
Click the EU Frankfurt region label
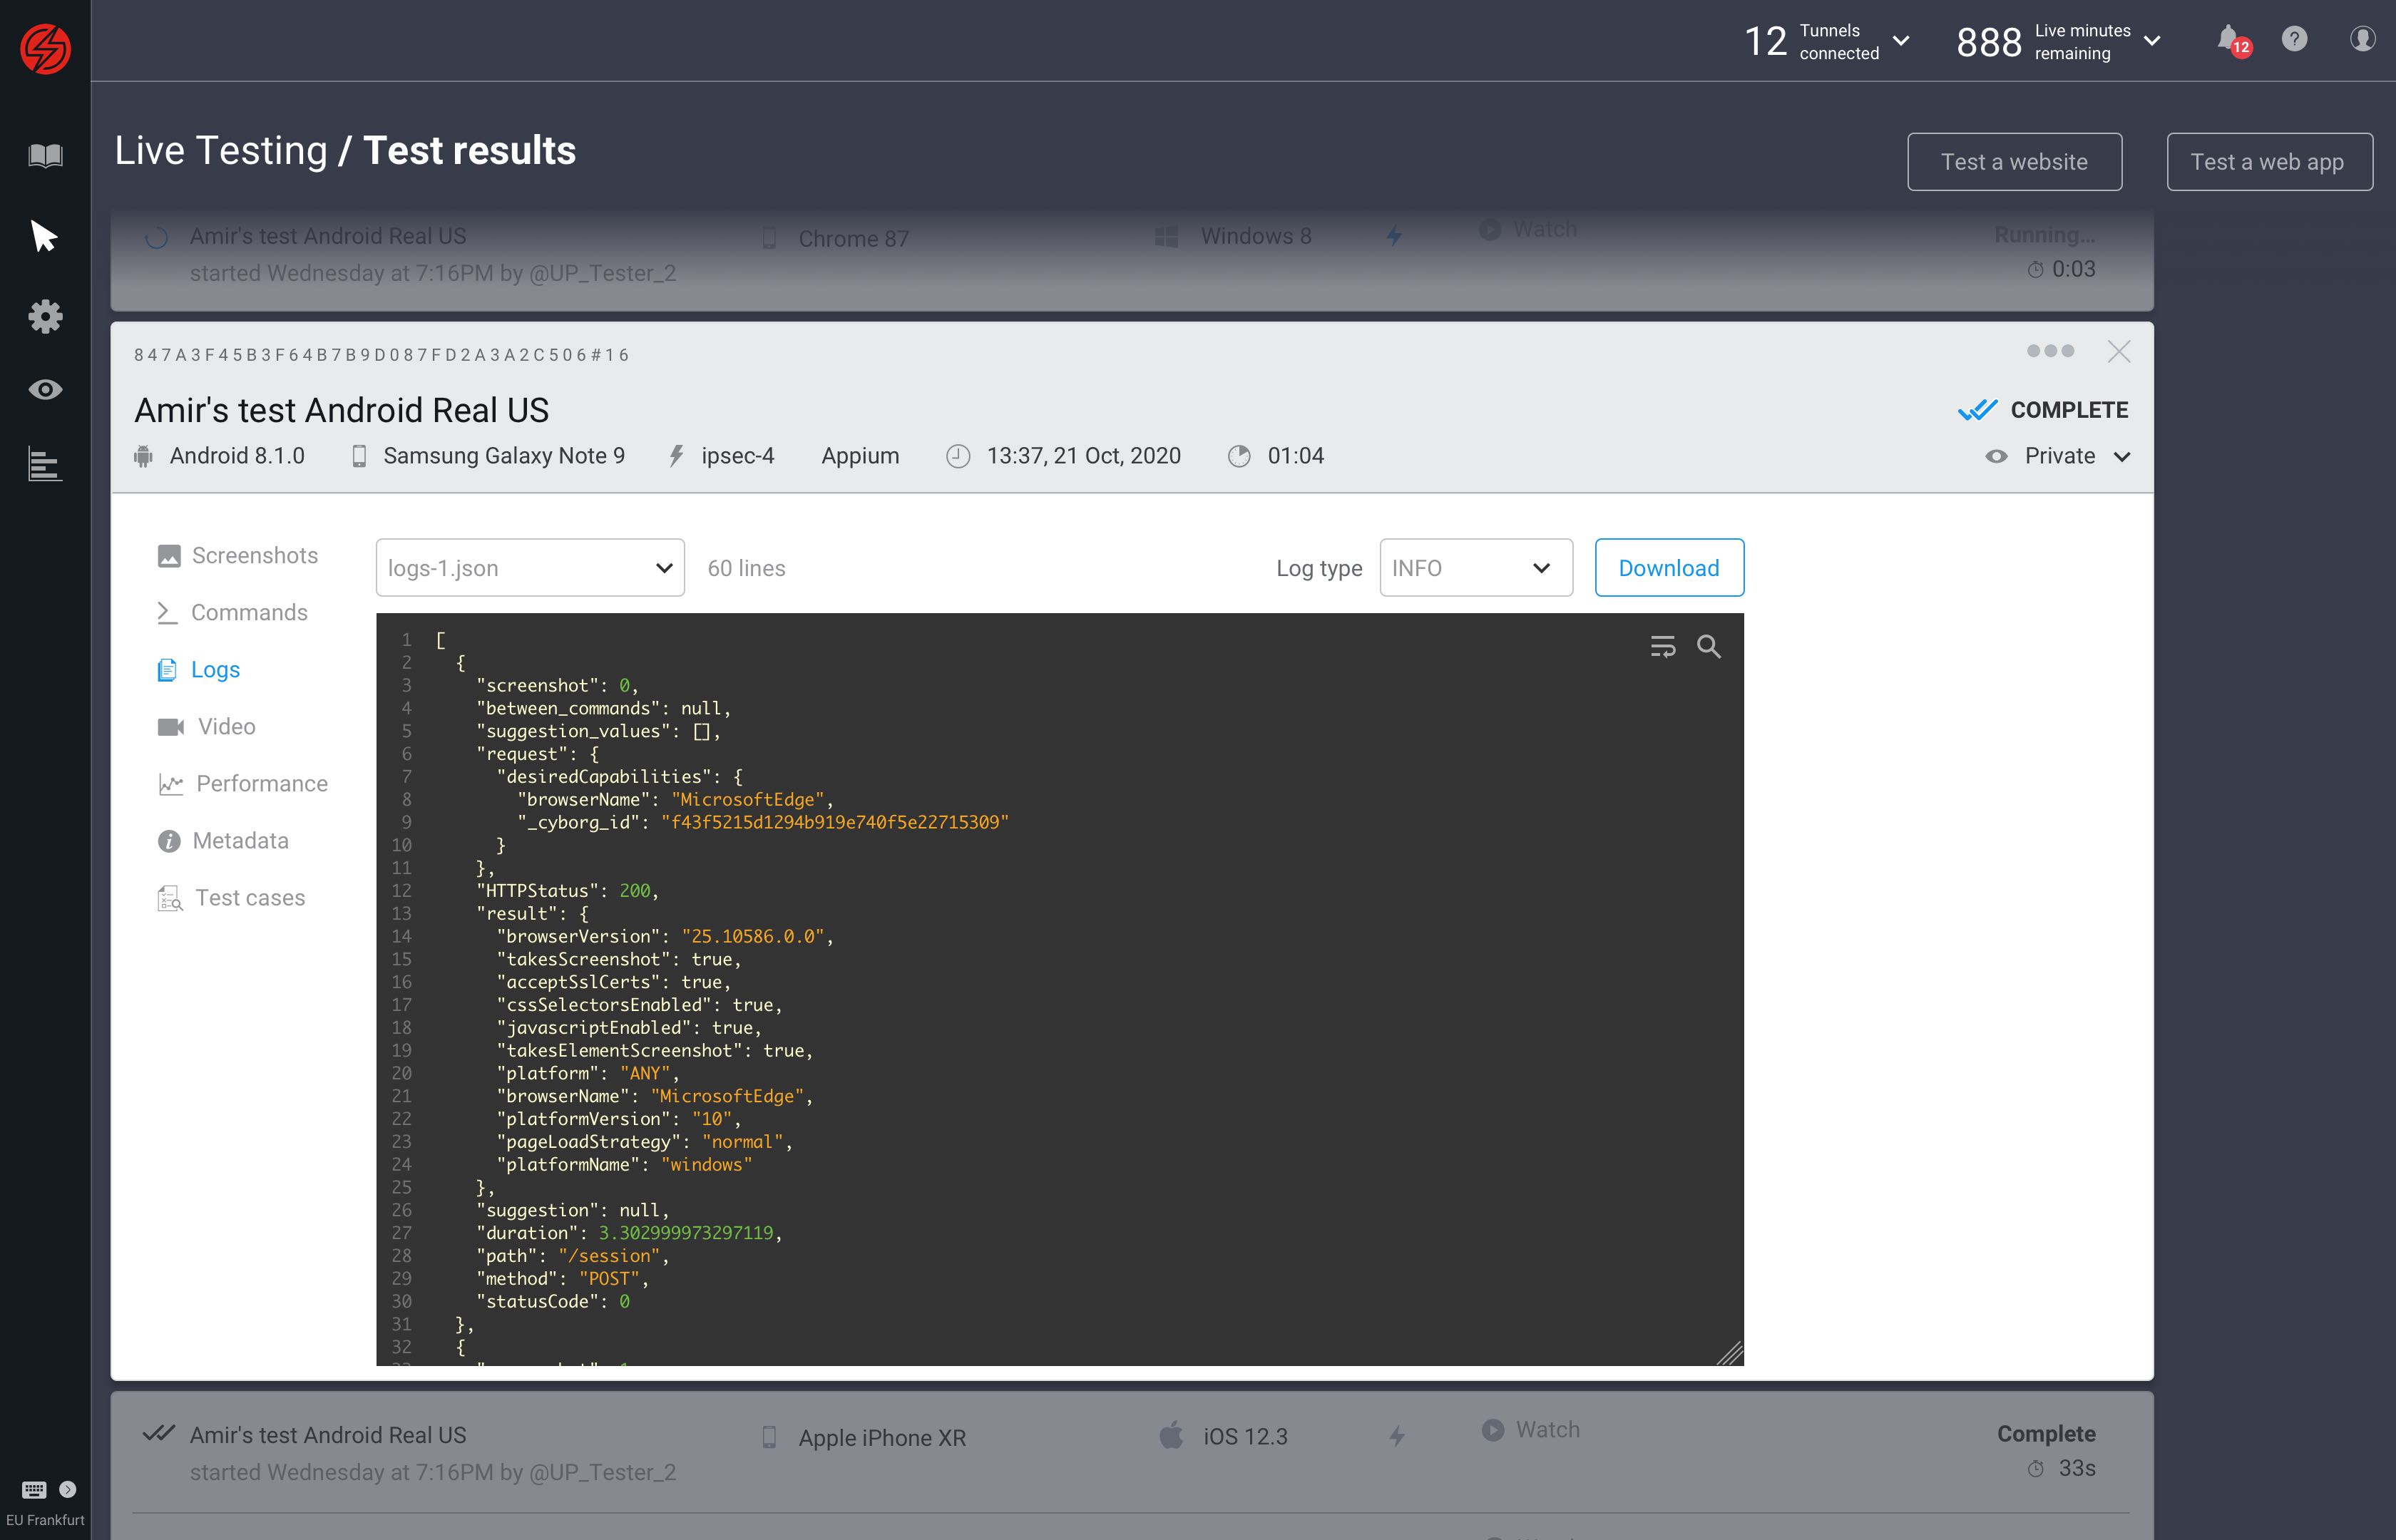[x=45, y=1519]
